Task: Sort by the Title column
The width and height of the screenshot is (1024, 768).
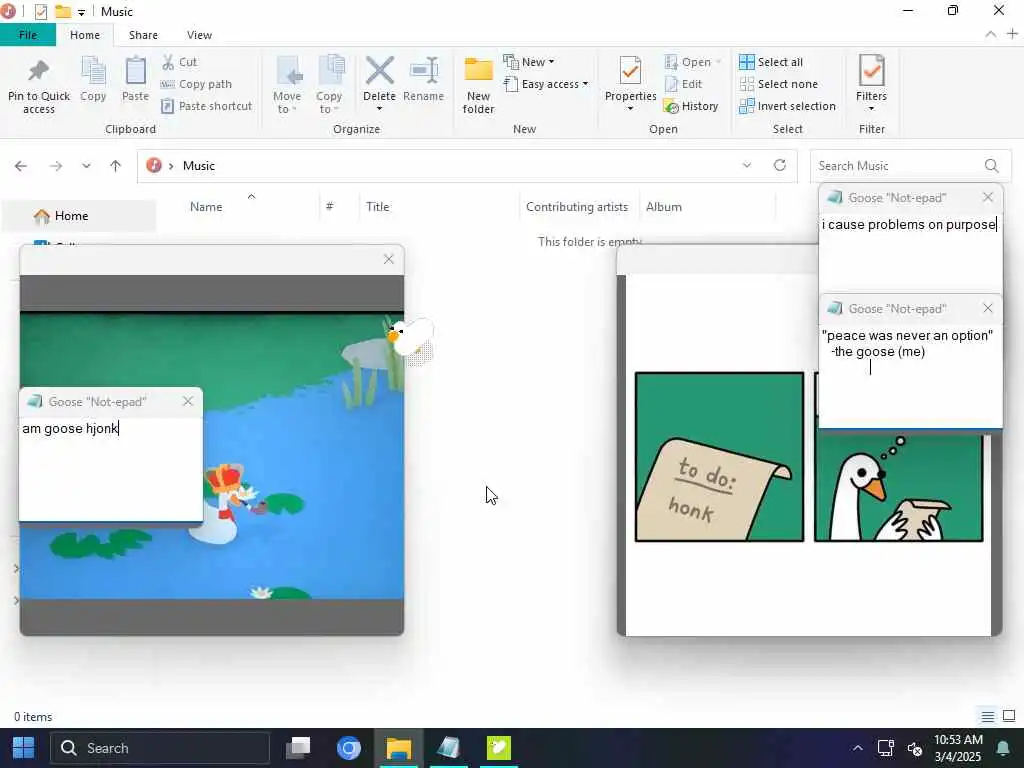Action: pyautogui.click(x=377, y=207)
